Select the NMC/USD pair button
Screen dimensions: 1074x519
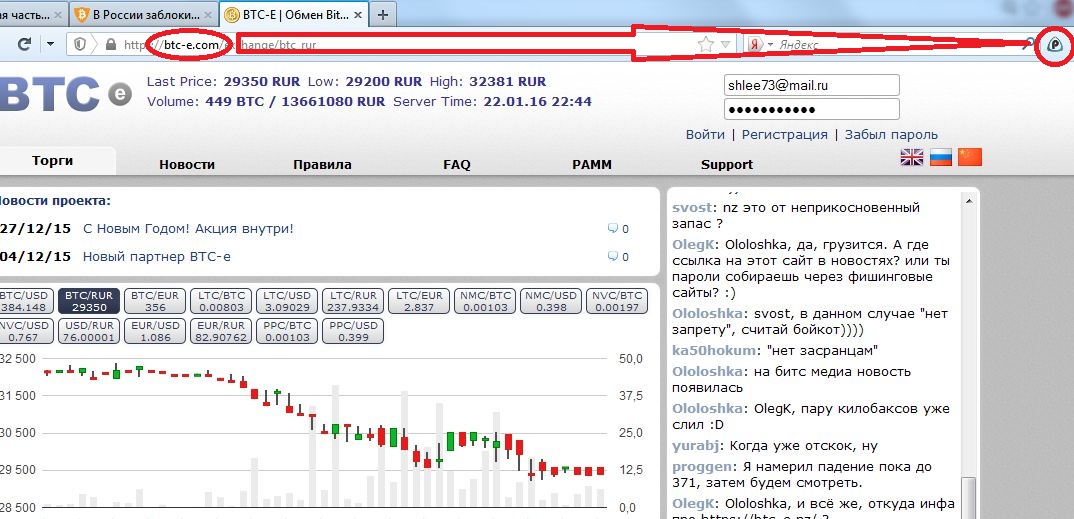pyautogui.click(x=551, y=301)
